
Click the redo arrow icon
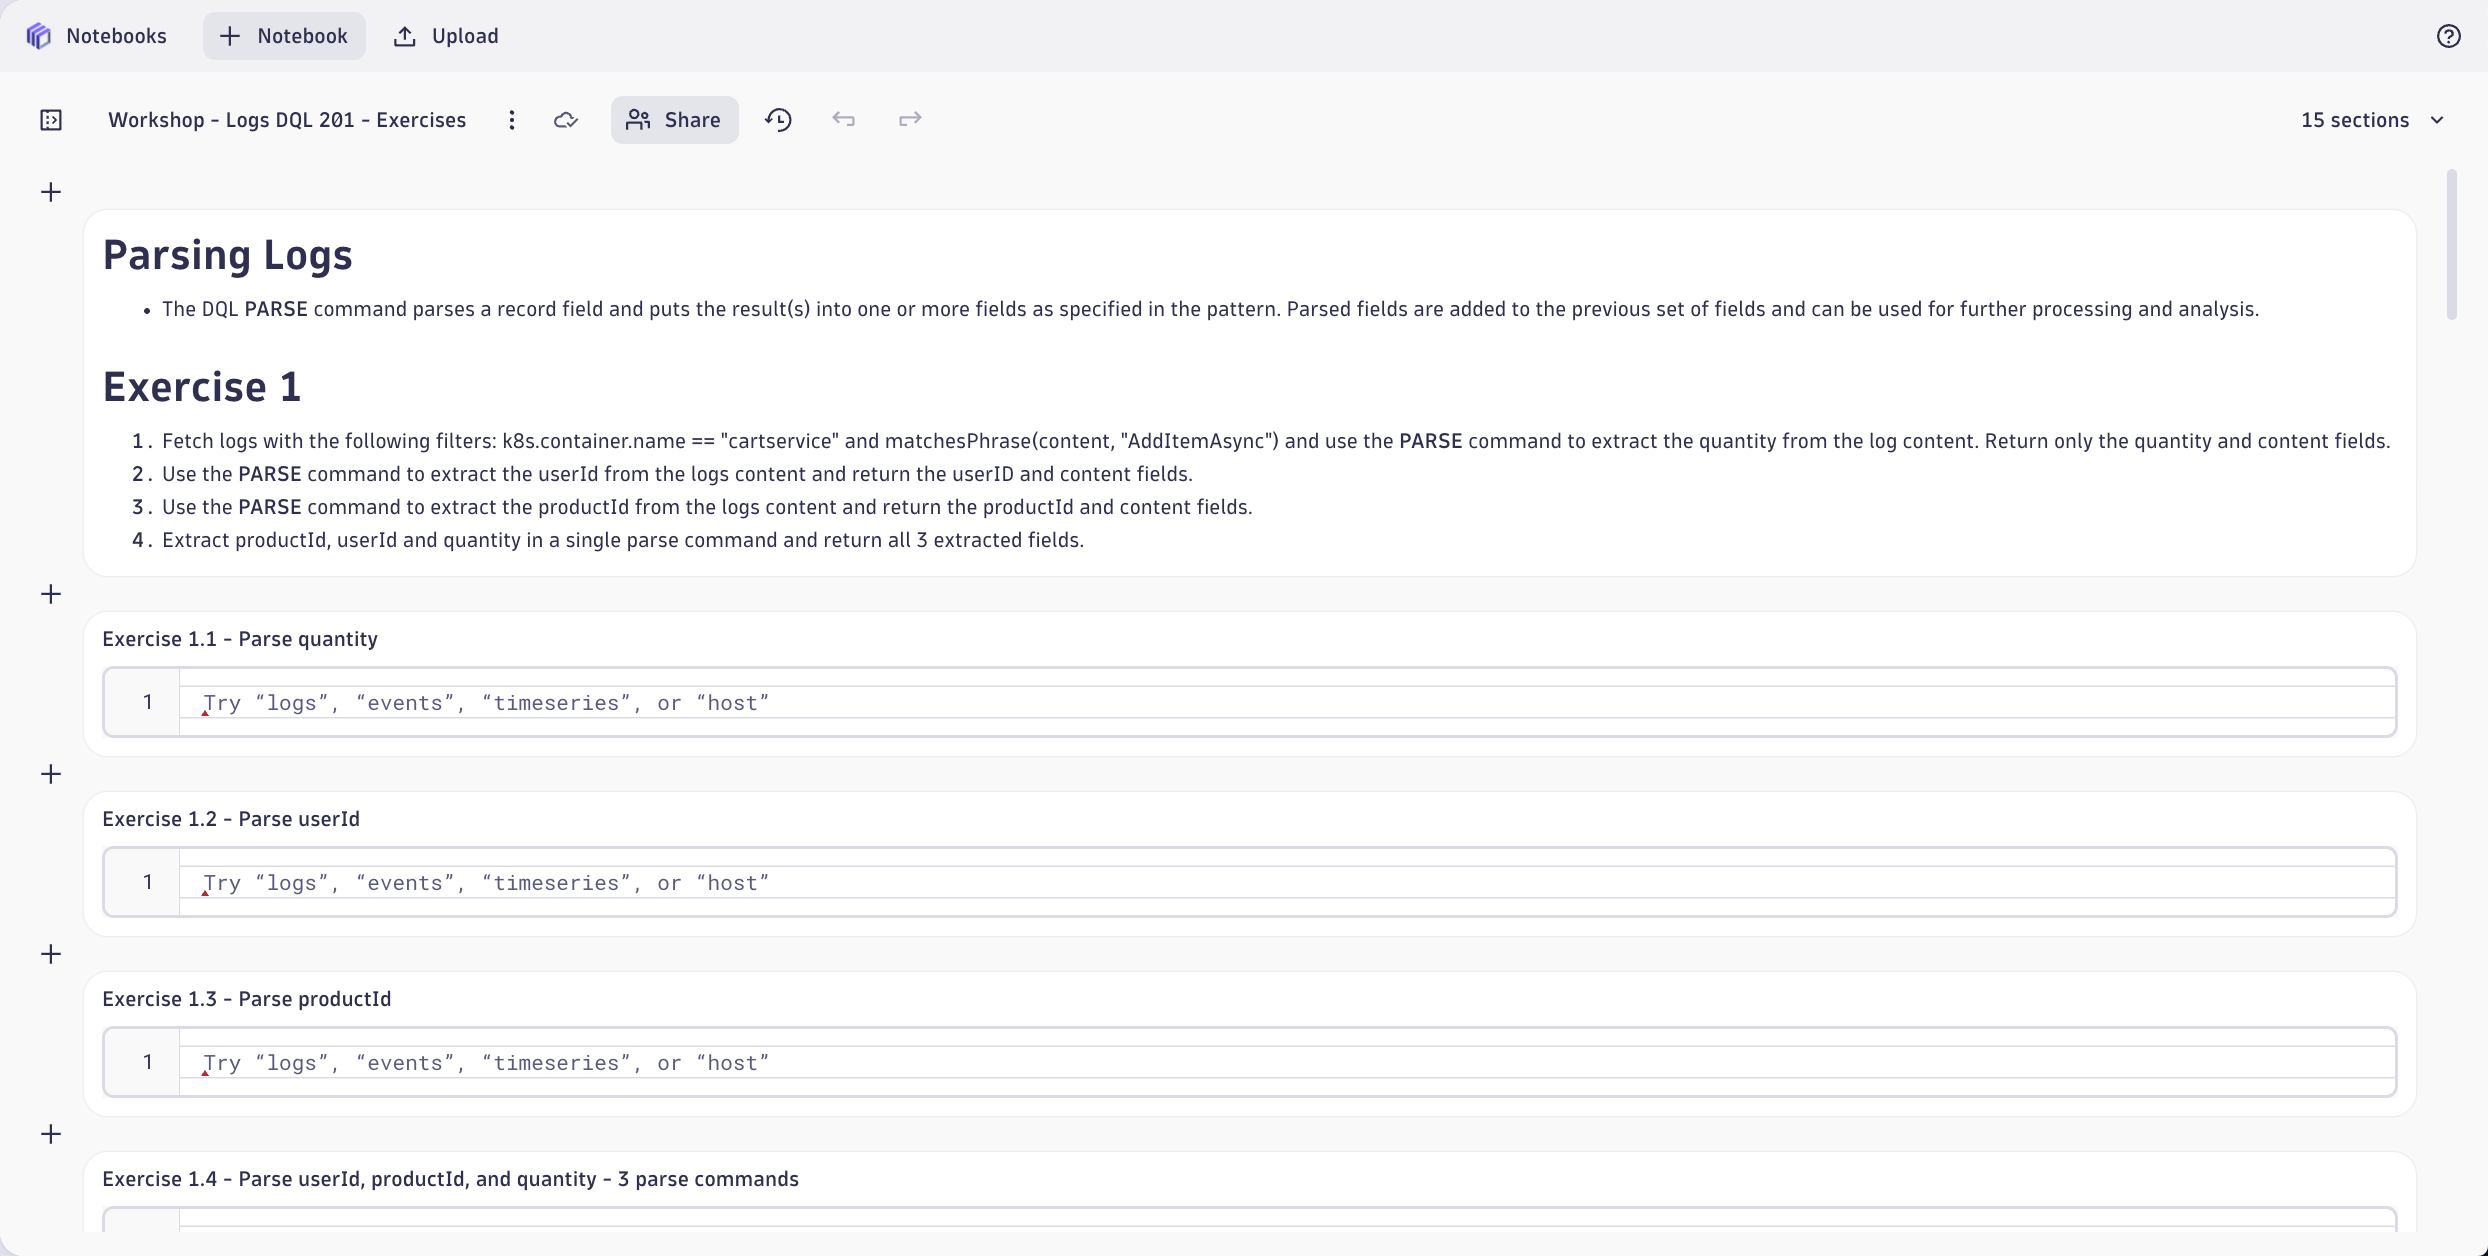pos(910,120)
